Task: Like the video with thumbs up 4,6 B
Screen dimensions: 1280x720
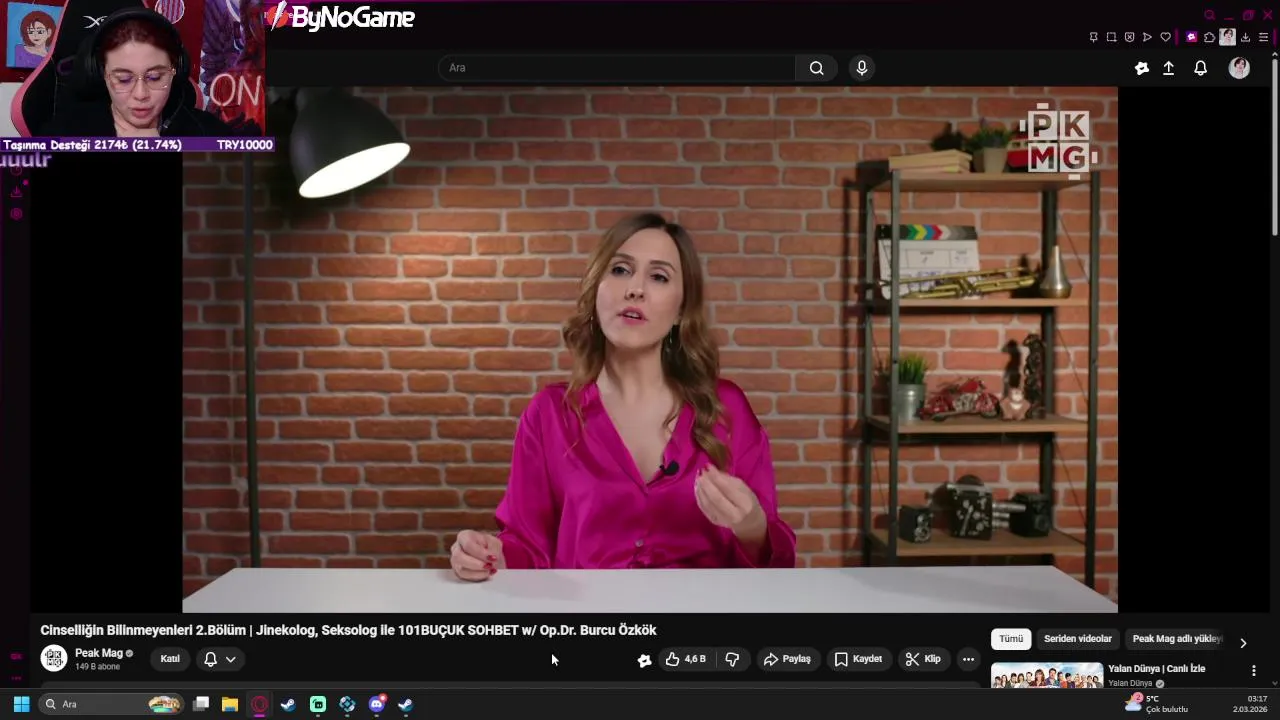Action: [686, 659]
